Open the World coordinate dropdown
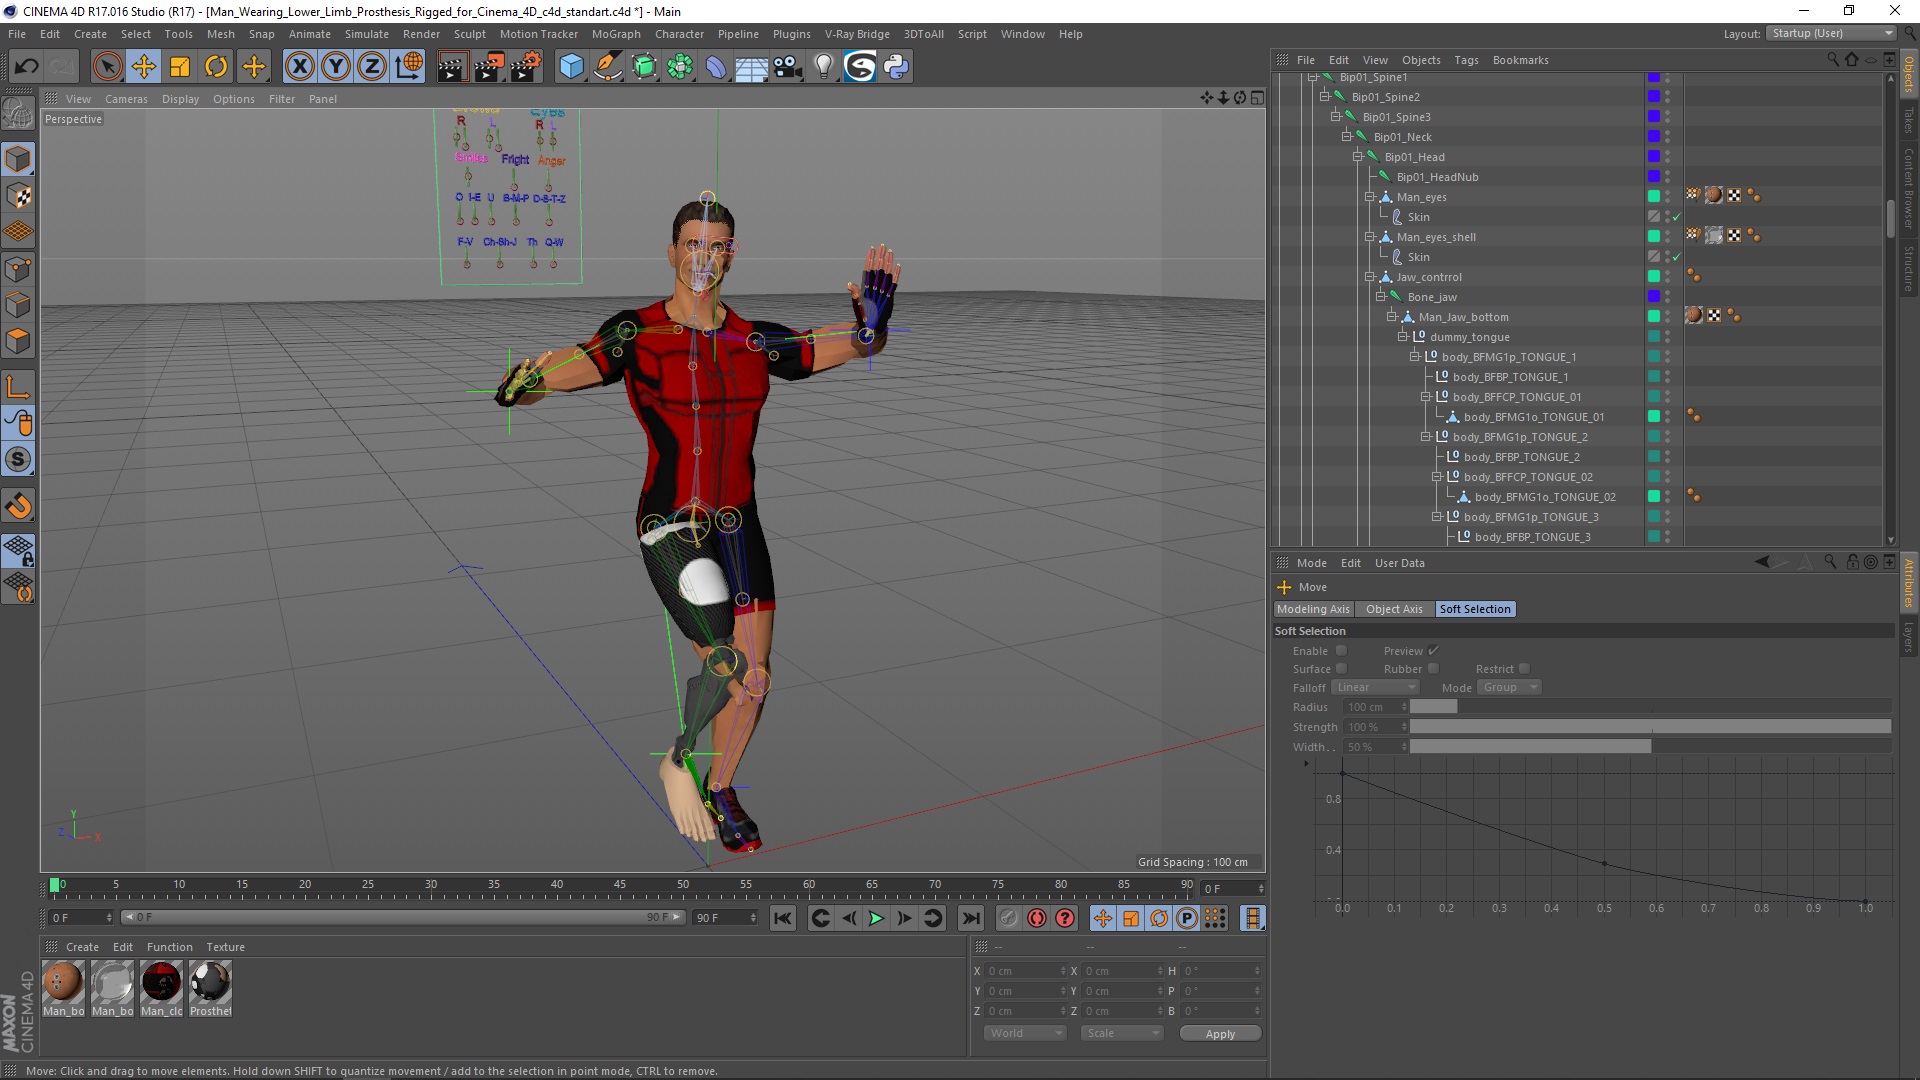Image resolution: width=1920 pixels, height=1080 pixels. (1026, 1033)
